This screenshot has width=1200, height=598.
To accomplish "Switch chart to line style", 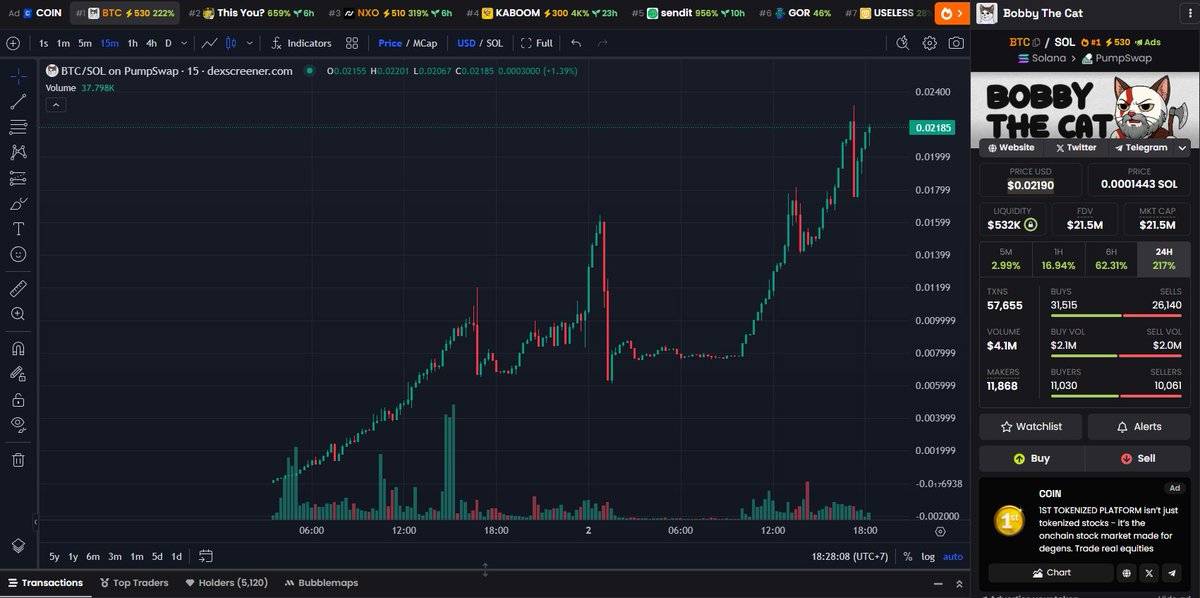I will point(210,43).
